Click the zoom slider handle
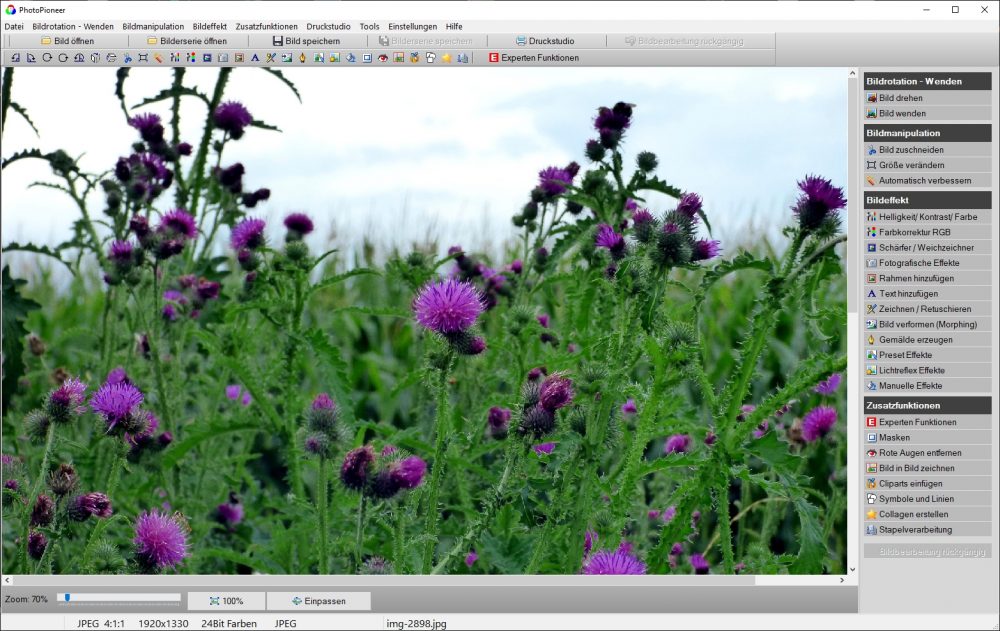The image size is (1000, 631). (67, 598)
